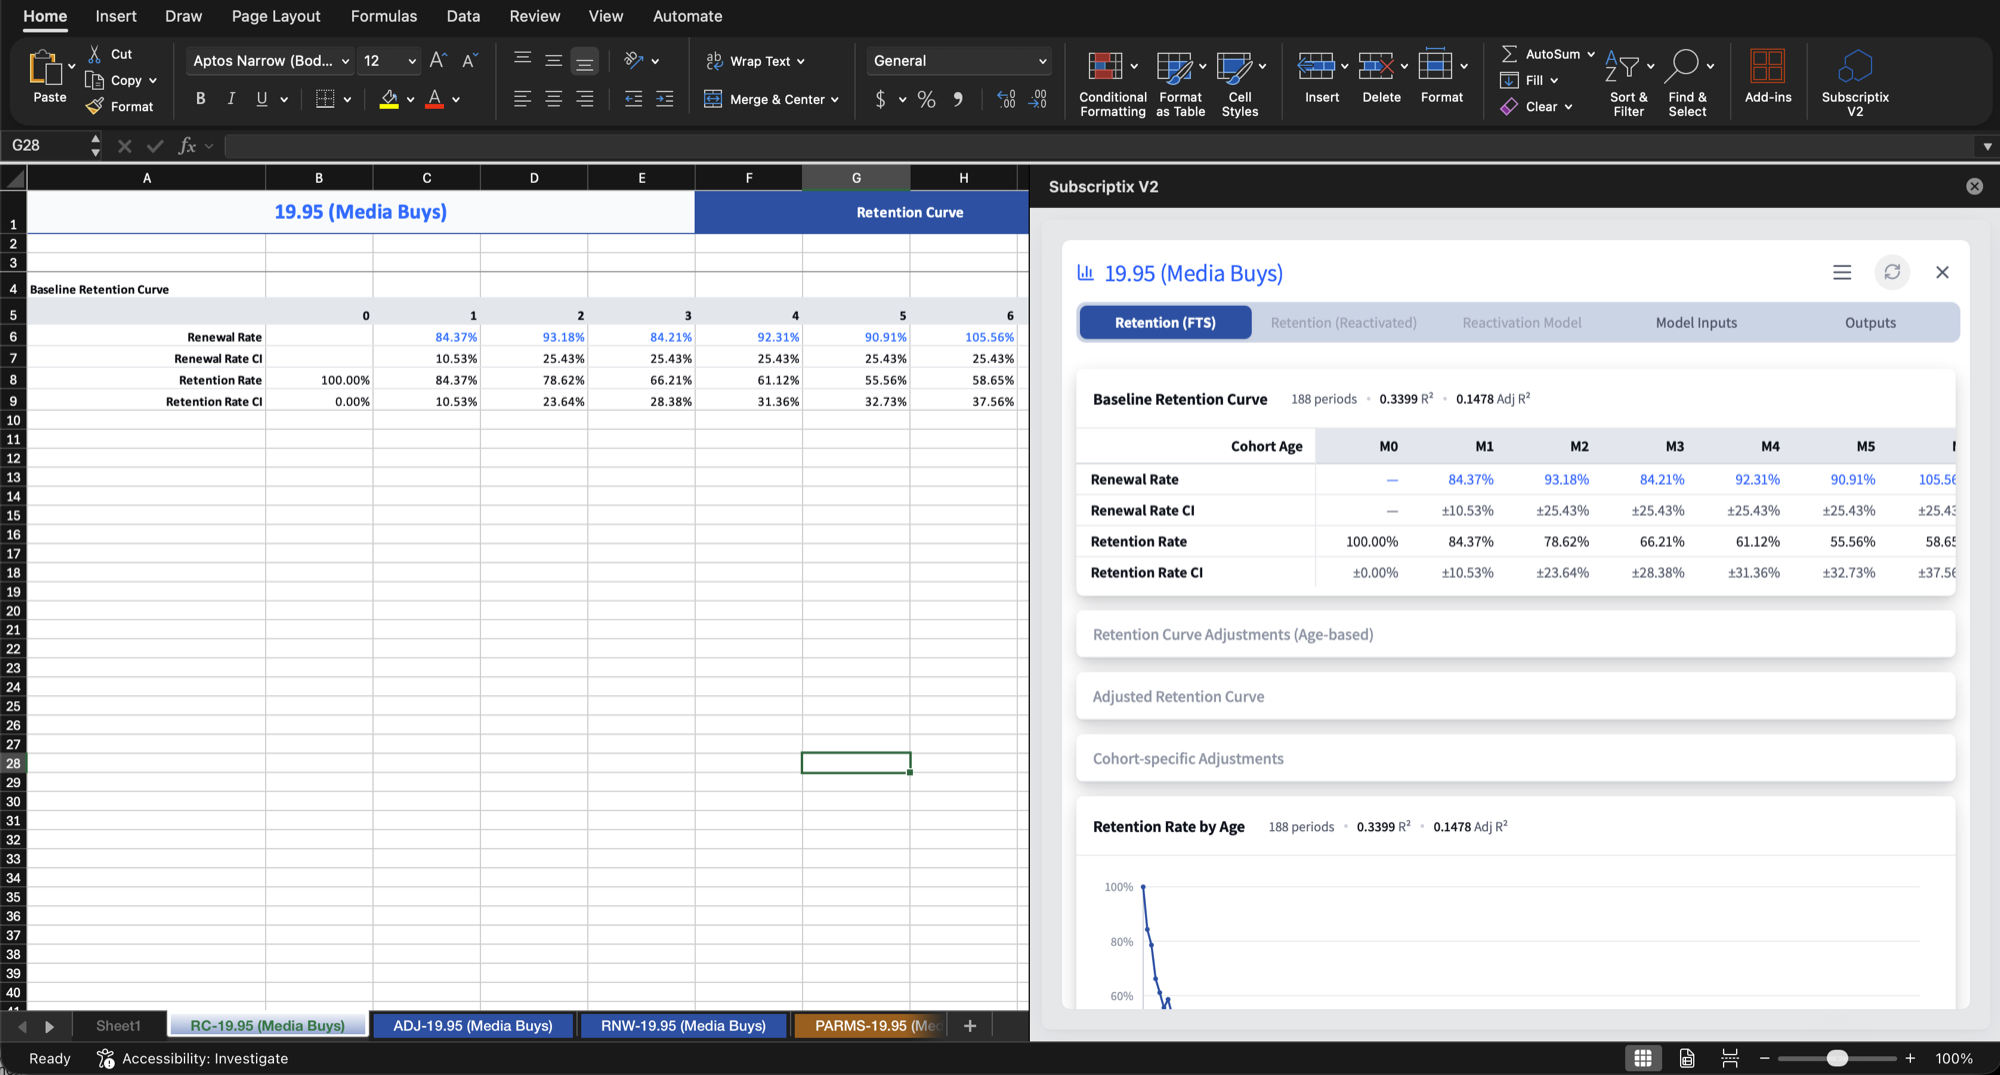This screenshot has height=1075, width=2000.
Task: Click the increase indent icon
Action: [x=664, y=99]
